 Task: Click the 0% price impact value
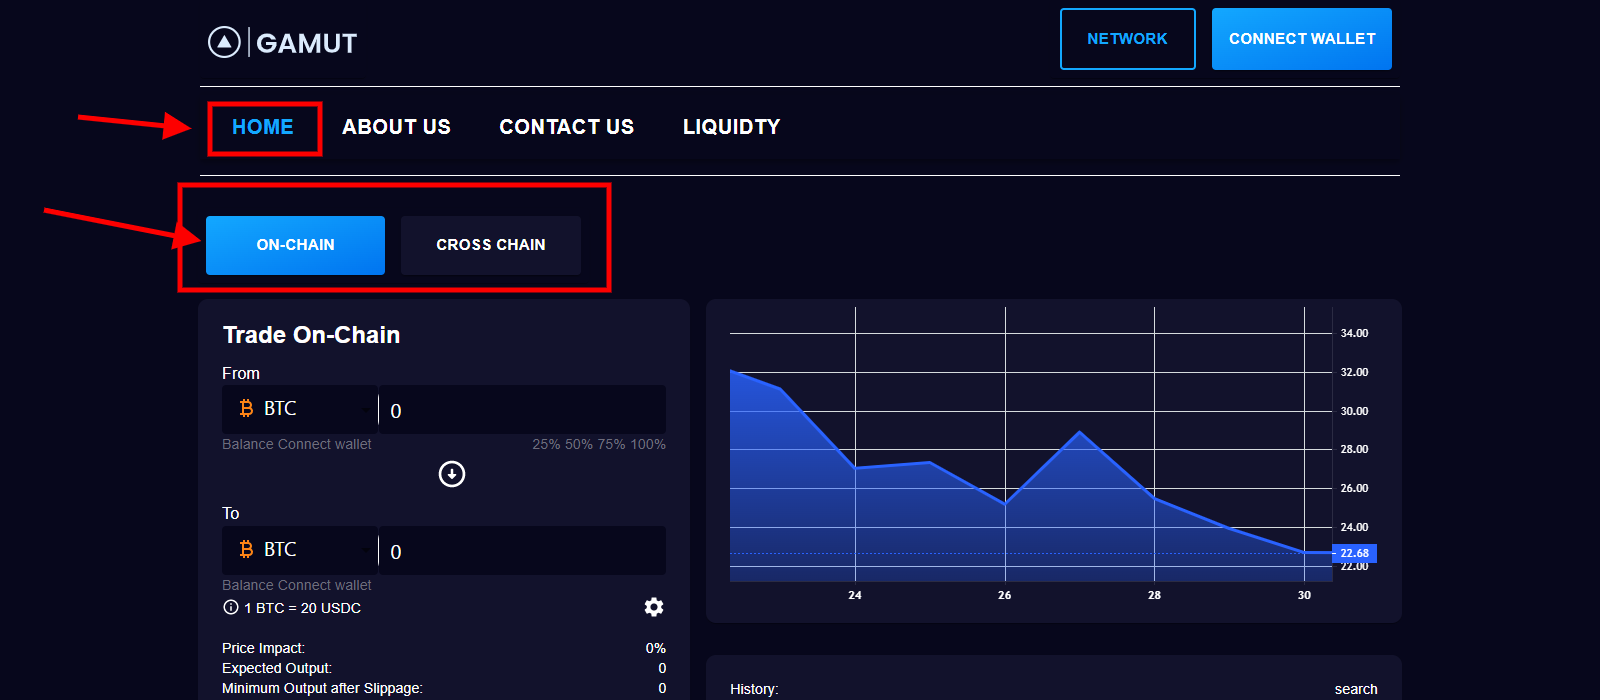[656, 648]
